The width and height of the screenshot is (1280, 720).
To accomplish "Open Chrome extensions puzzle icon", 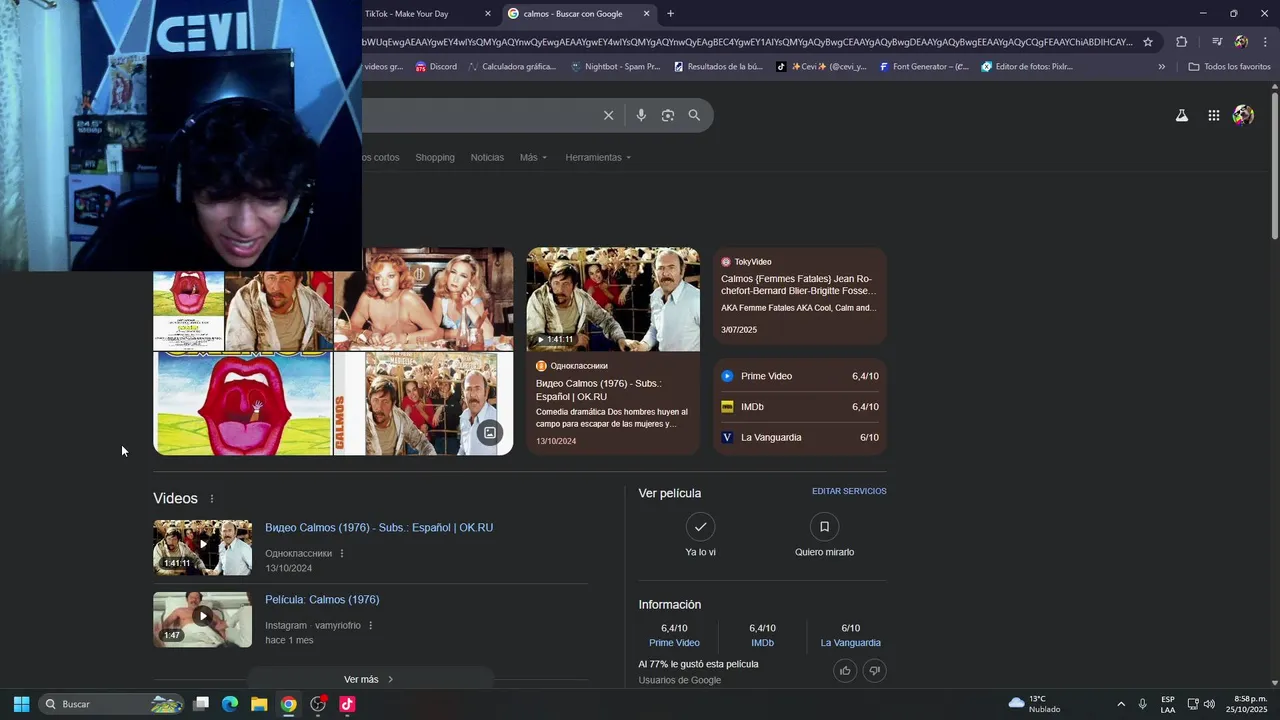I will [x=1182, y=42].
